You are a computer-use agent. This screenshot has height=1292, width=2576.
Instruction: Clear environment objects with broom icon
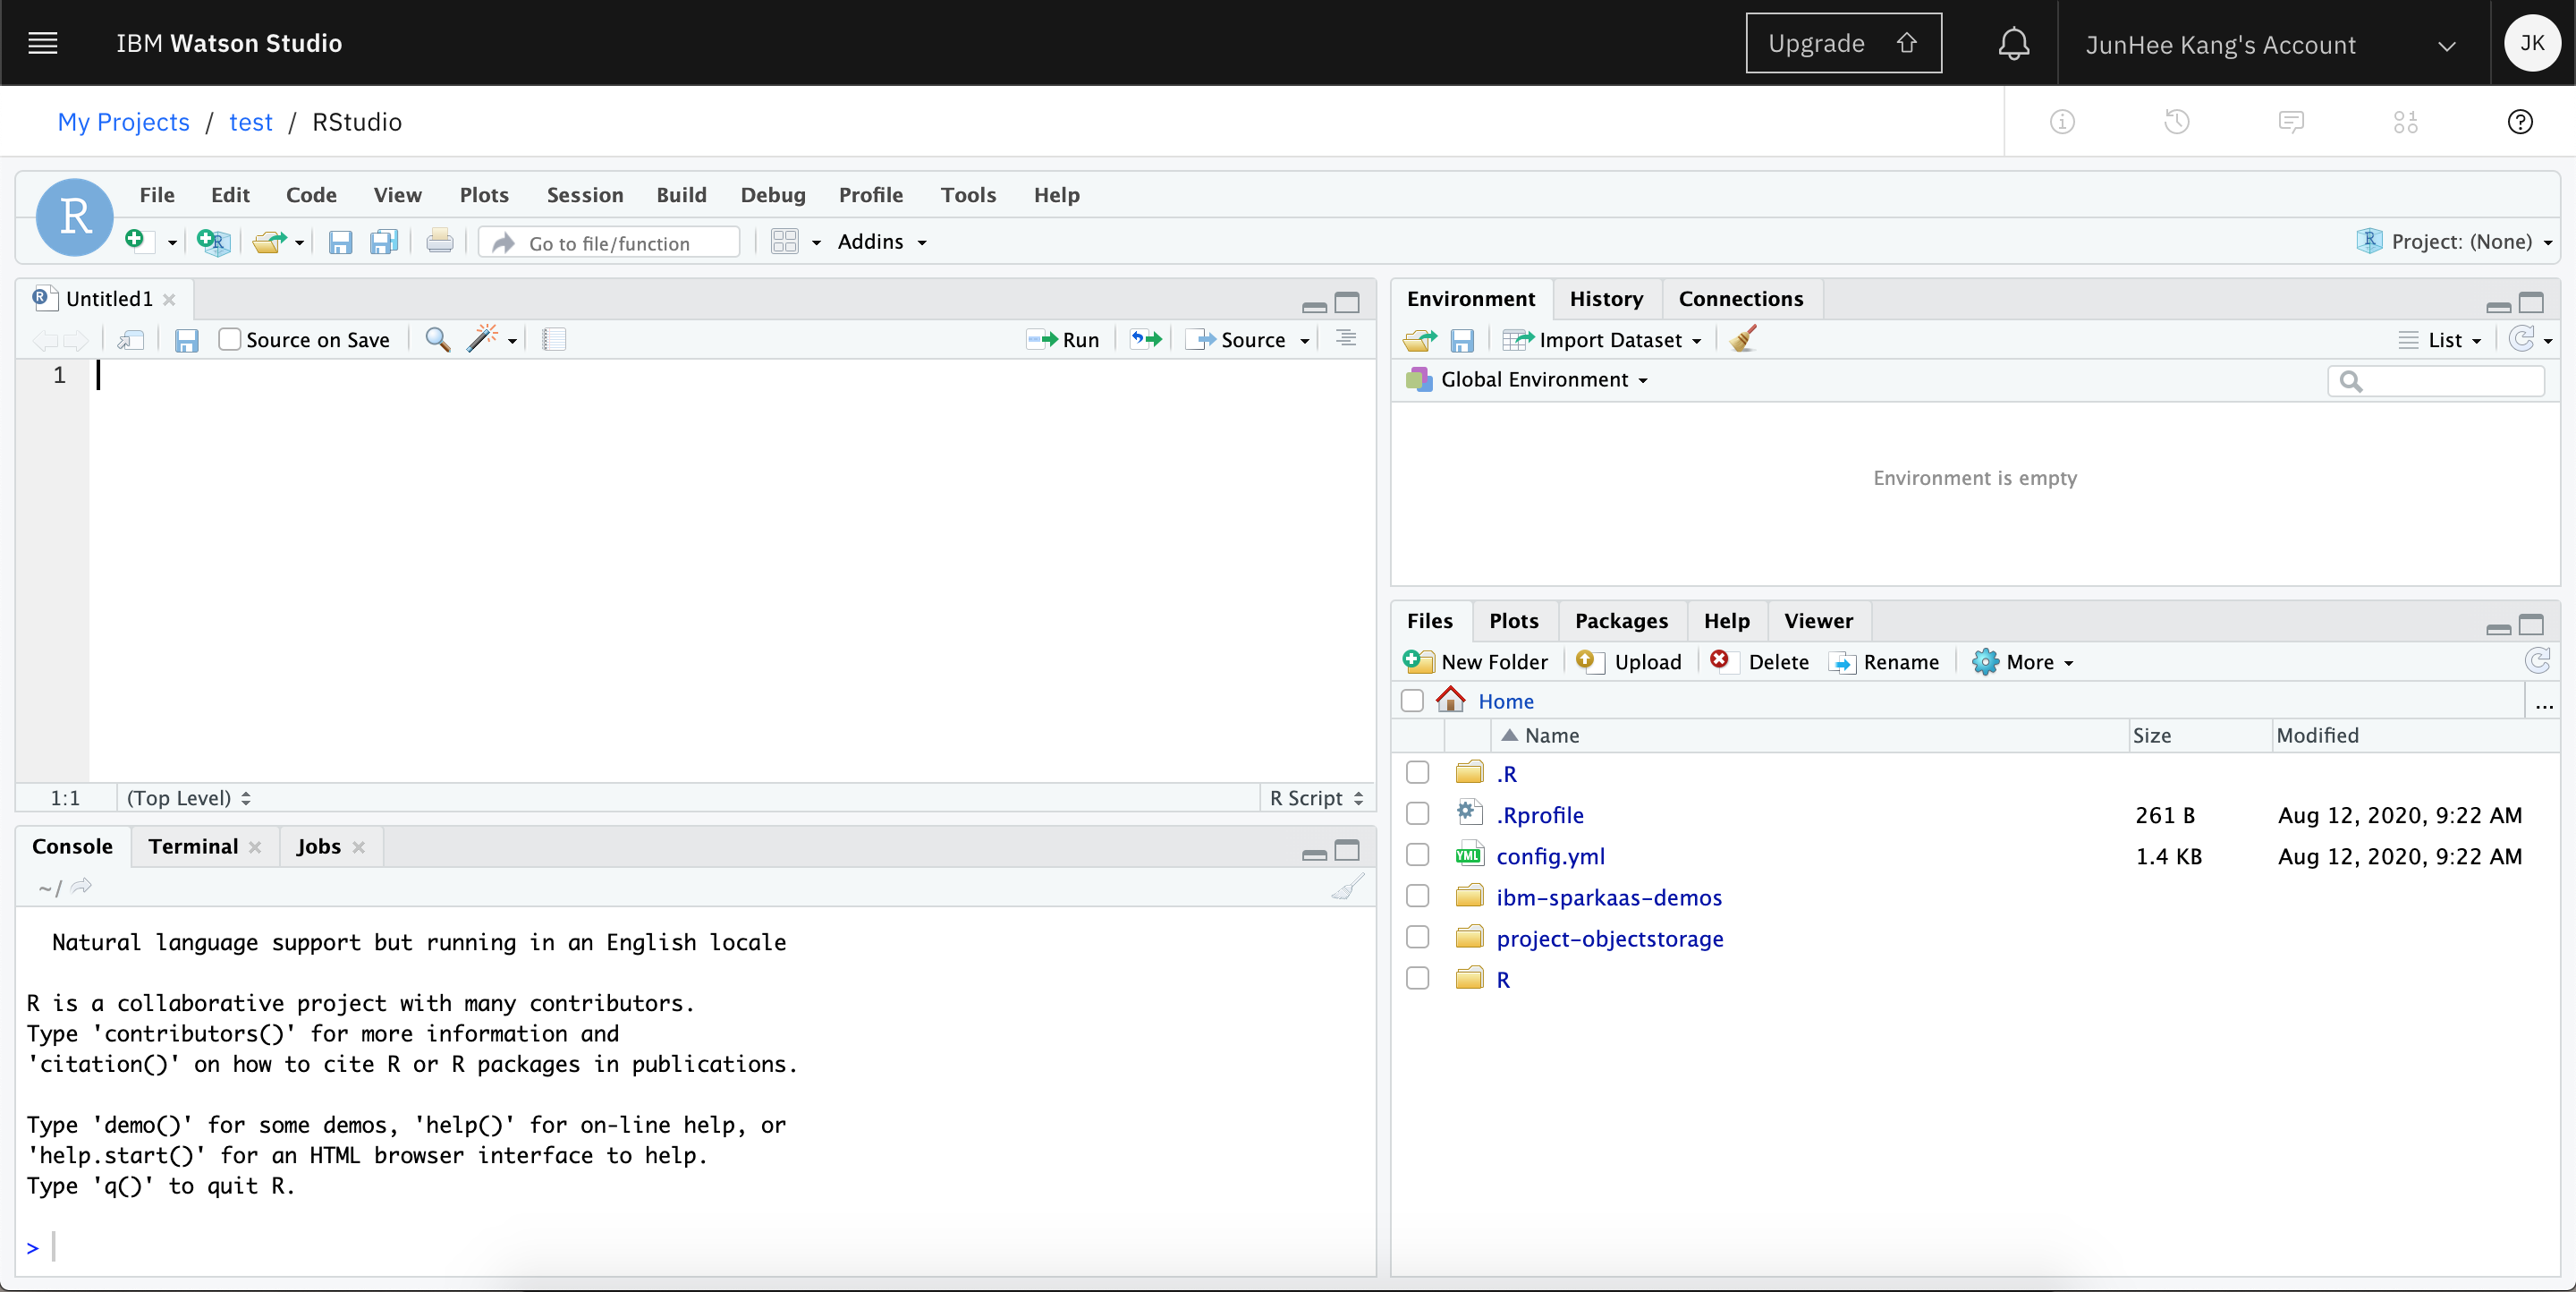(1743, 340)
